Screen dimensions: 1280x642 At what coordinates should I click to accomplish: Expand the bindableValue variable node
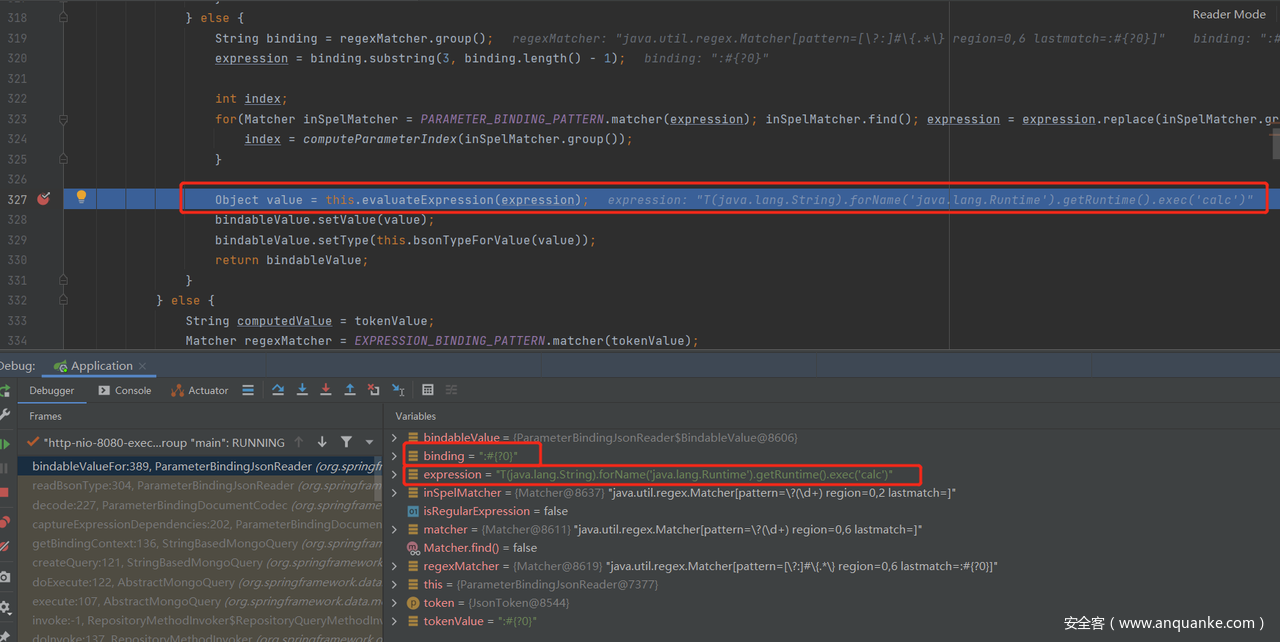point(395,438)
